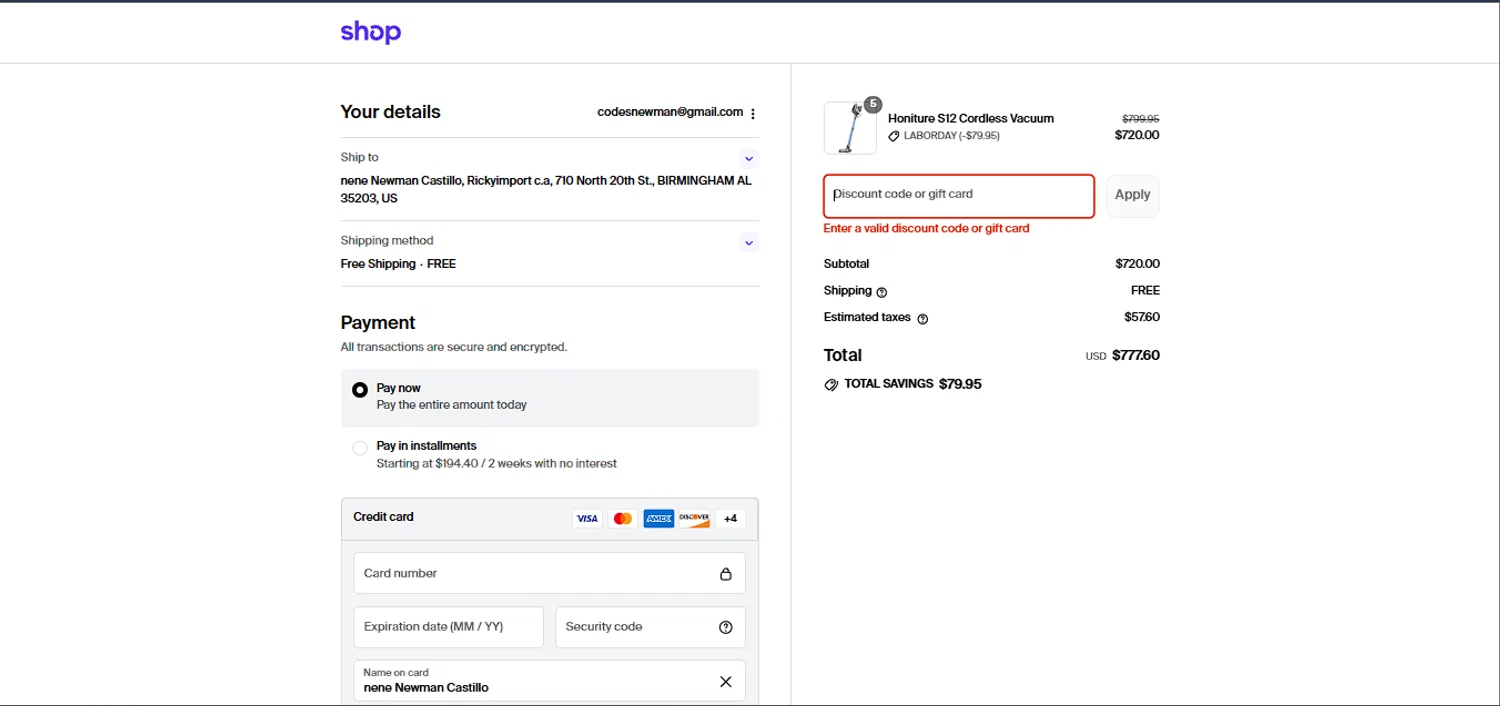Expand the Ship to address section

coord(749,159)
